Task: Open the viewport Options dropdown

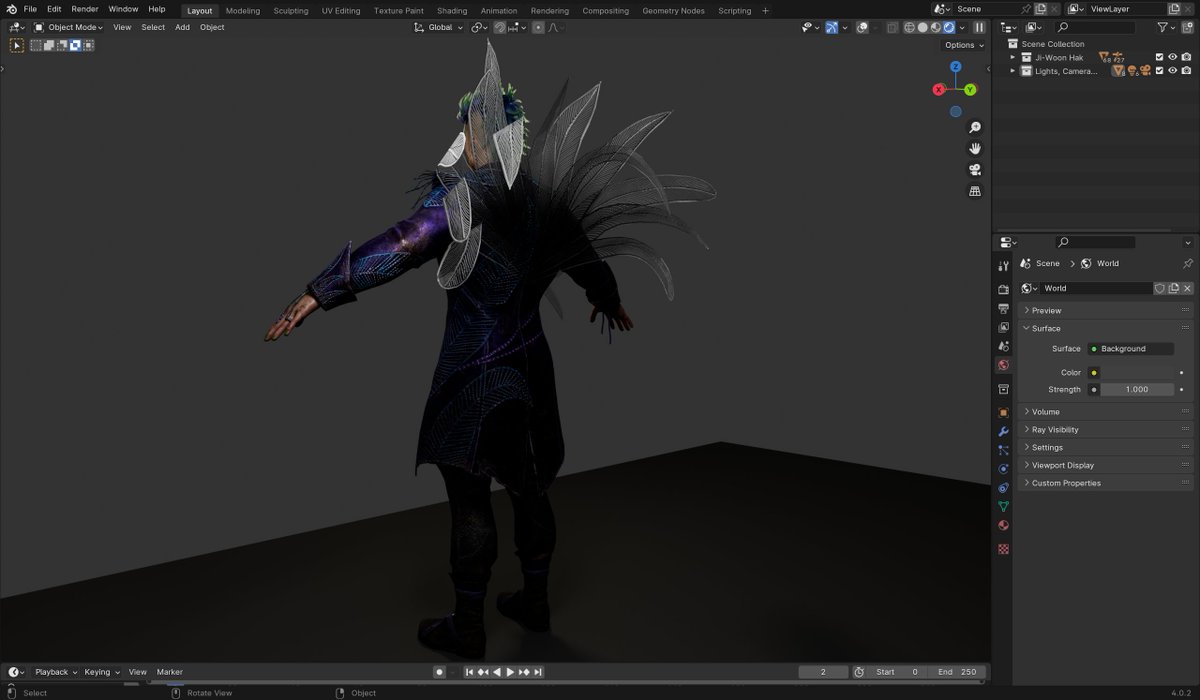Action: coord(964,45)
